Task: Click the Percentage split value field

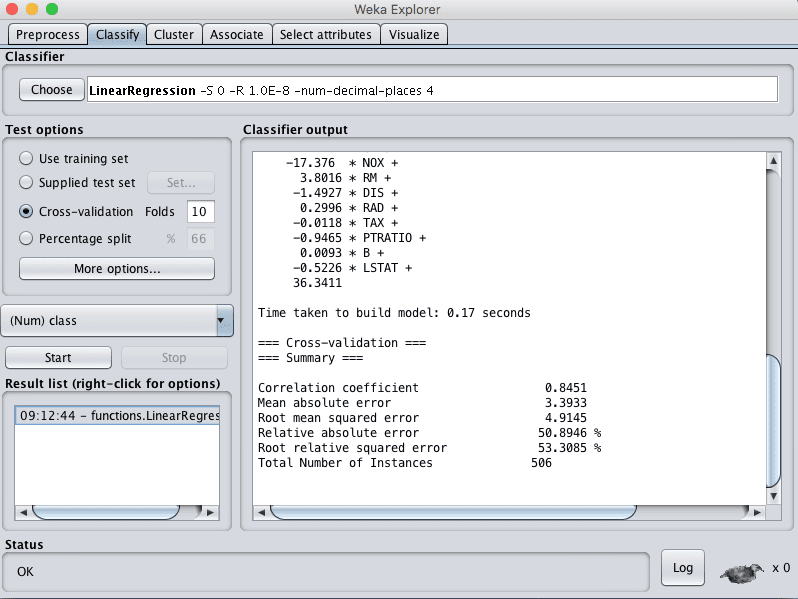Action: click(x=201, y=239)
